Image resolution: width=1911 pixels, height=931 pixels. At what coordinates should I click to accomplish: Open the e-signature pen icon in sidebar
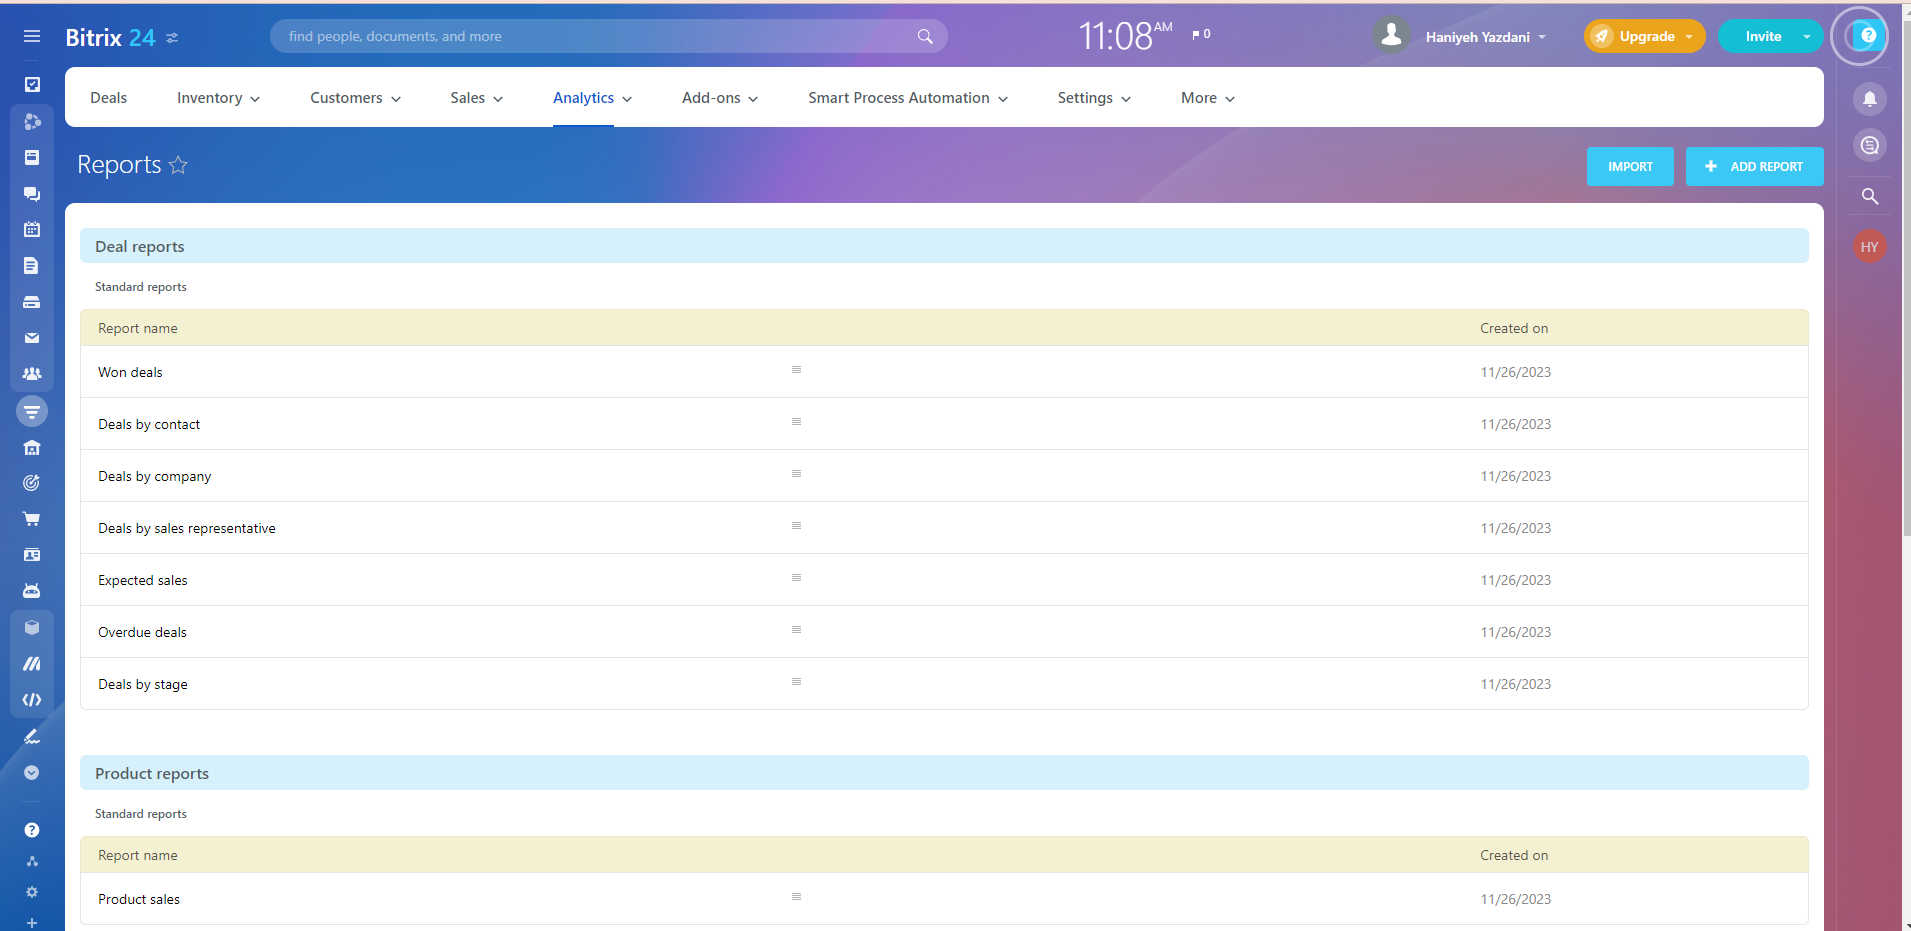click(32, 736)
